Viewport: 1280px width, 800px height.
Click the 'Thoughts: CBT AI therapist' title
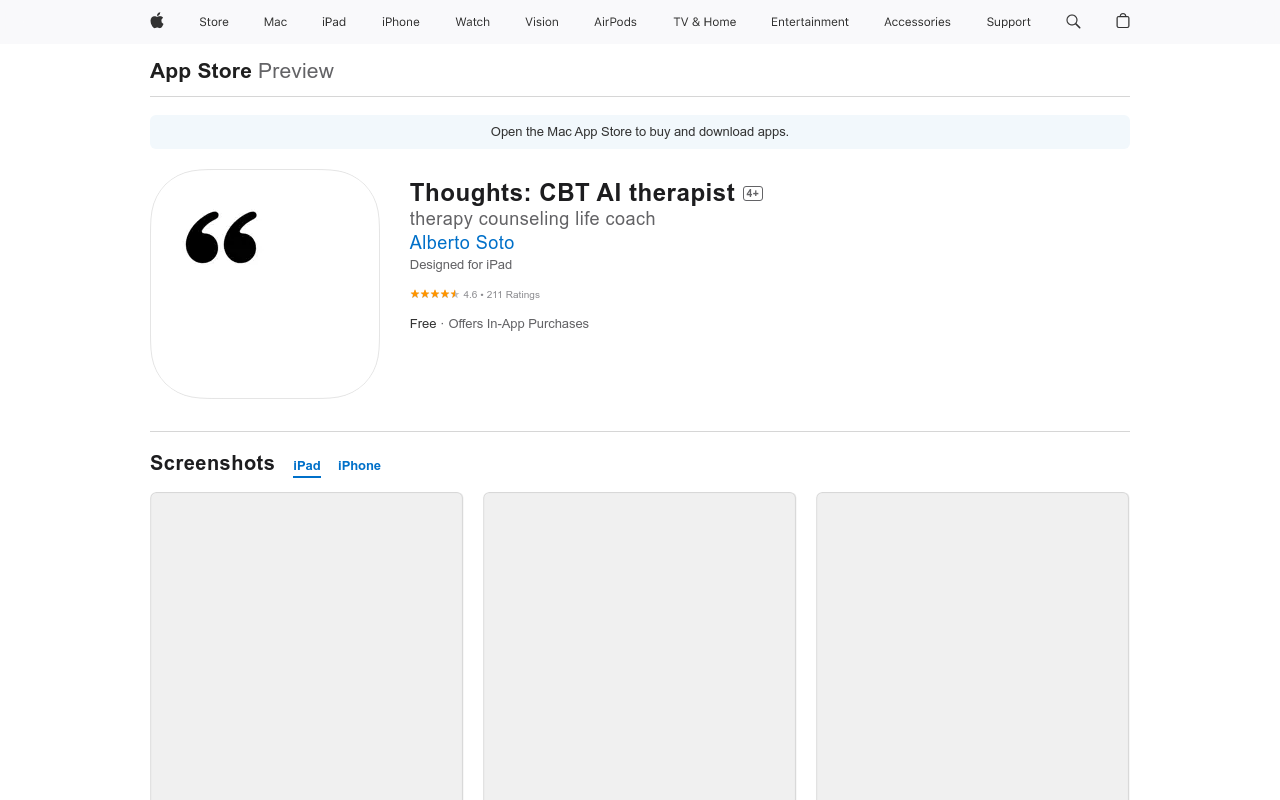[x=572, y=193]
